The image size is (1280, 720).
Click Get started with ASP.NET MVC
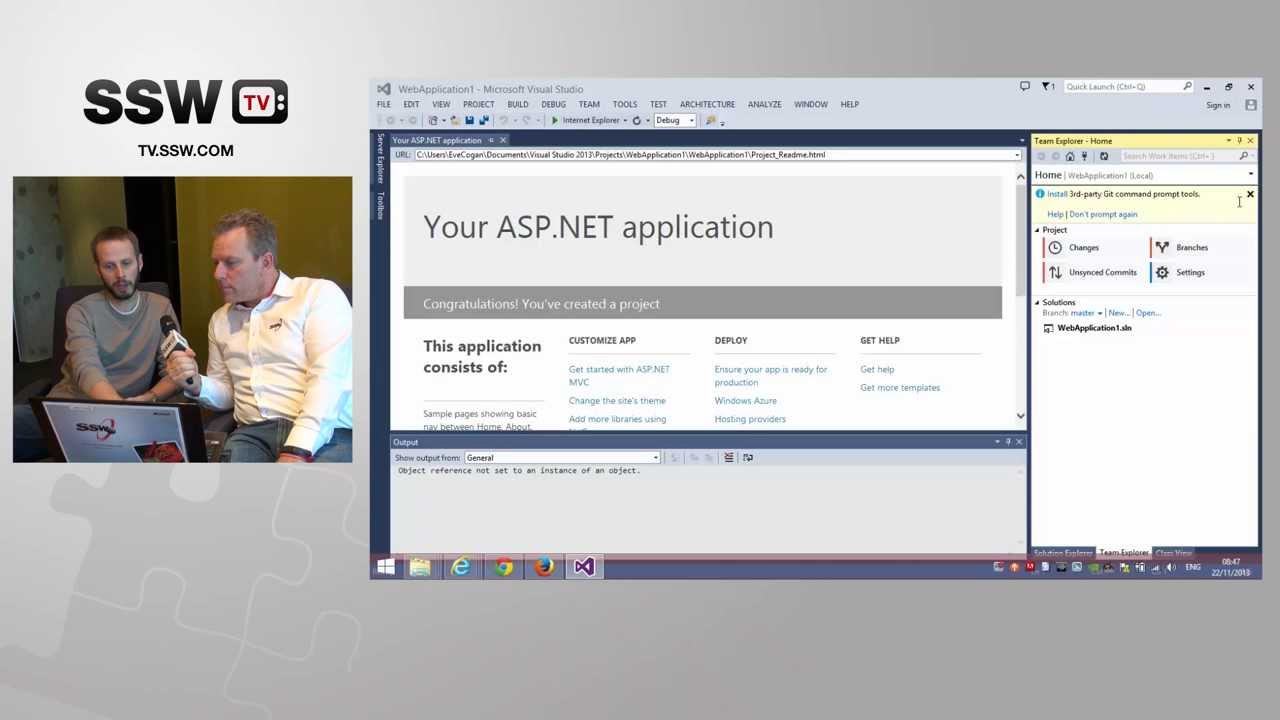(618, 375)
